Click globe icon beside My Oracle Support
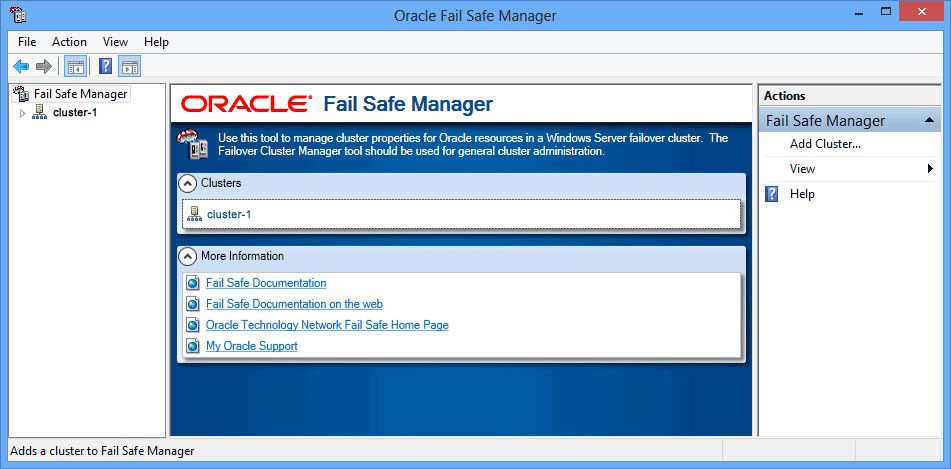 coord(193,346)
